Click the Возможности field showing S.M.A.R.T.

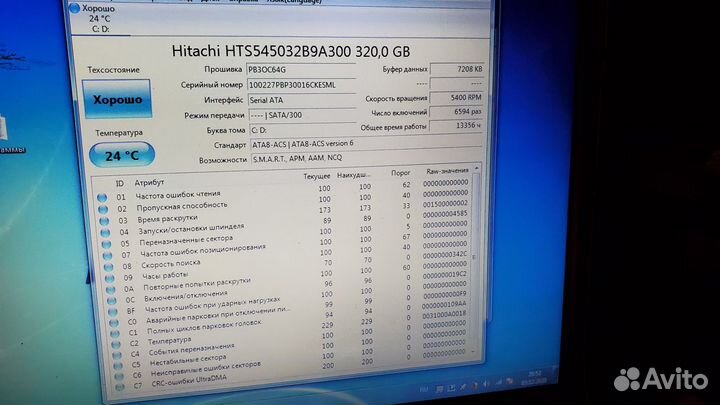[x=367, y=158]
